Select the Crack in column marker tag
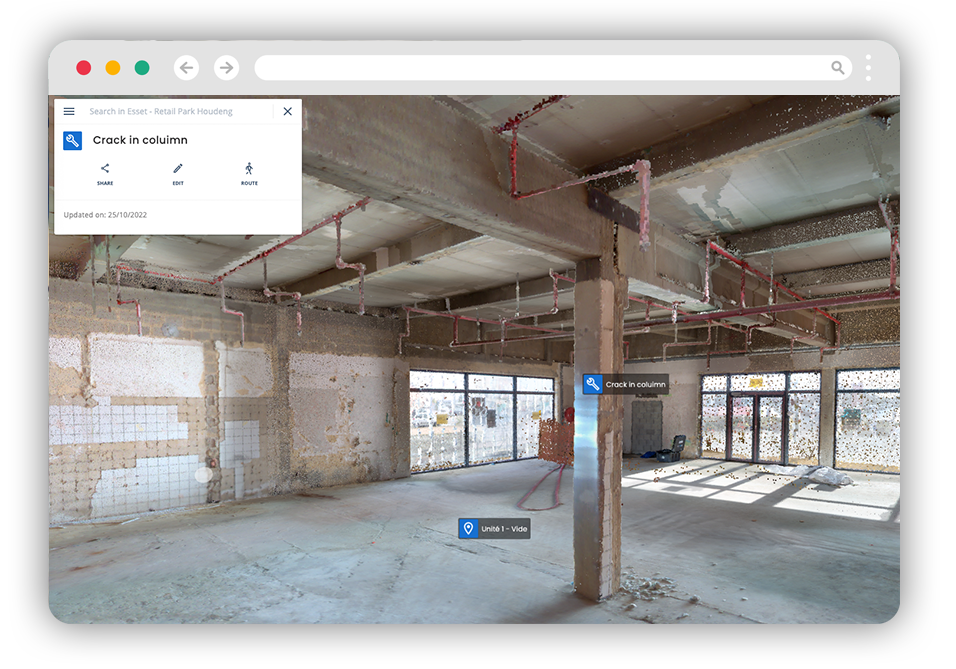Screen dimensions: 956x669 coord(626,384)
